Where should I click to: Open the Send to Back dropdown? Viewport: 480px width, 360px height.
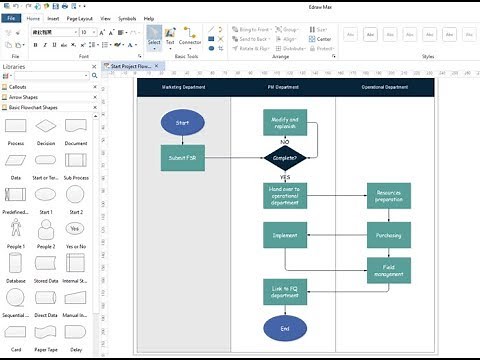tap(251, 39)
